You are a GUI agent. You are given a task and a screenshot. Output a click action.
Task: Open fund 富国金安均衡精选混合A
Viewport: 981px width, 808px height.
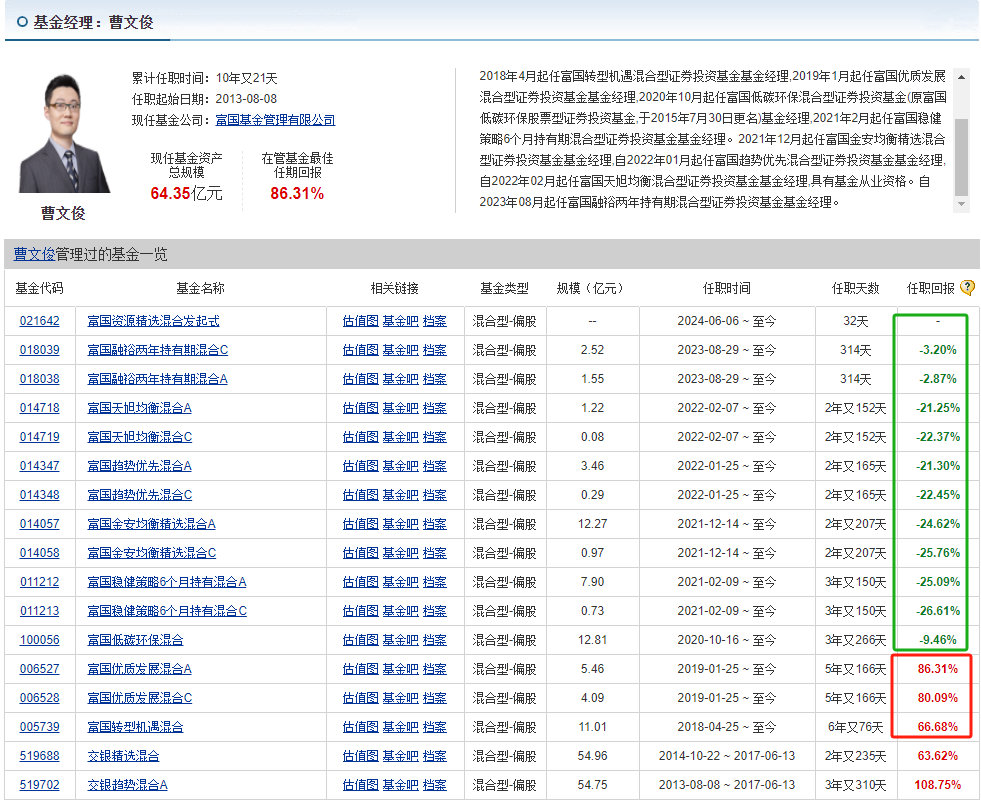(x=151, y=524)
